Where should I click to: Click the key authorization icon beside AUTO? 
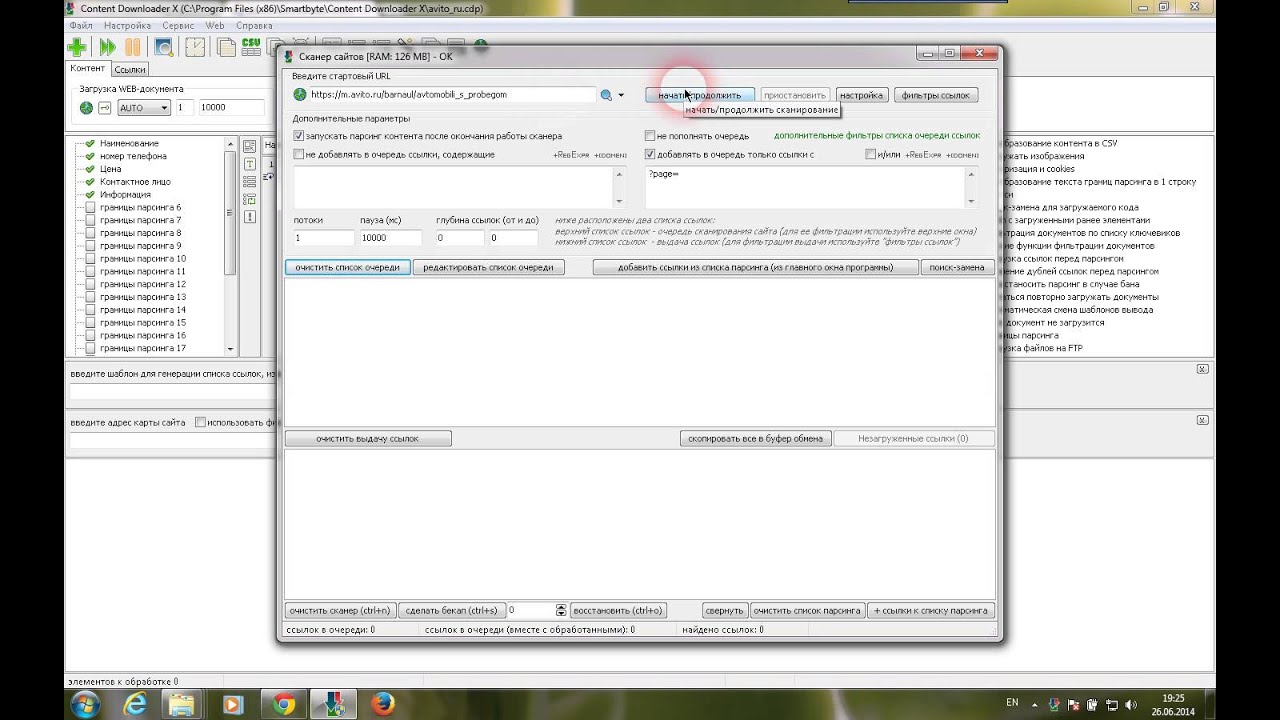104,107
